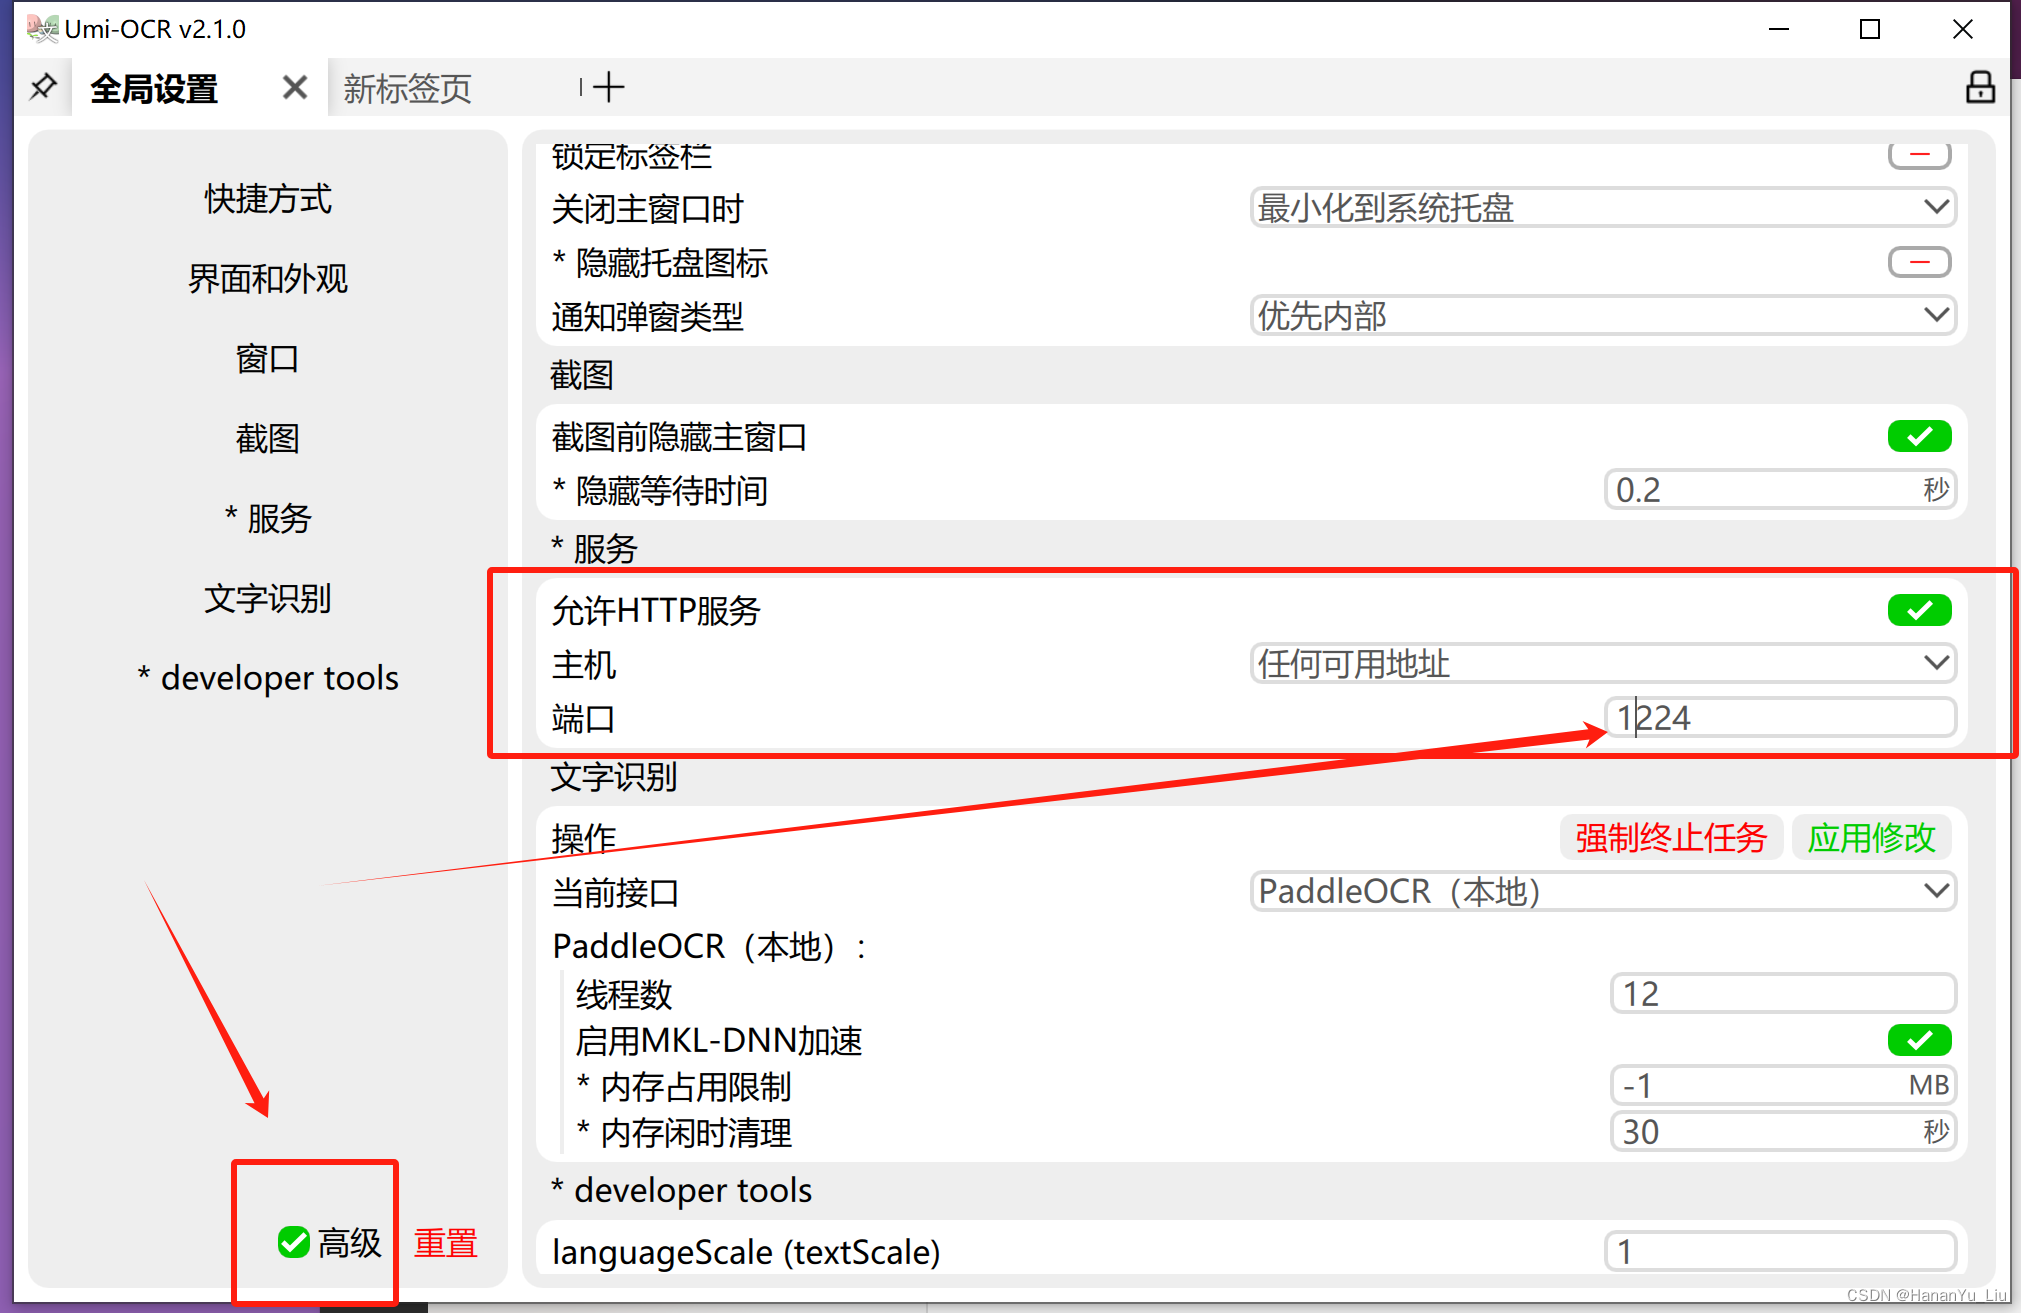Click the lock icon in tab bar
2021x1313 pixels.
(1979, 87)
